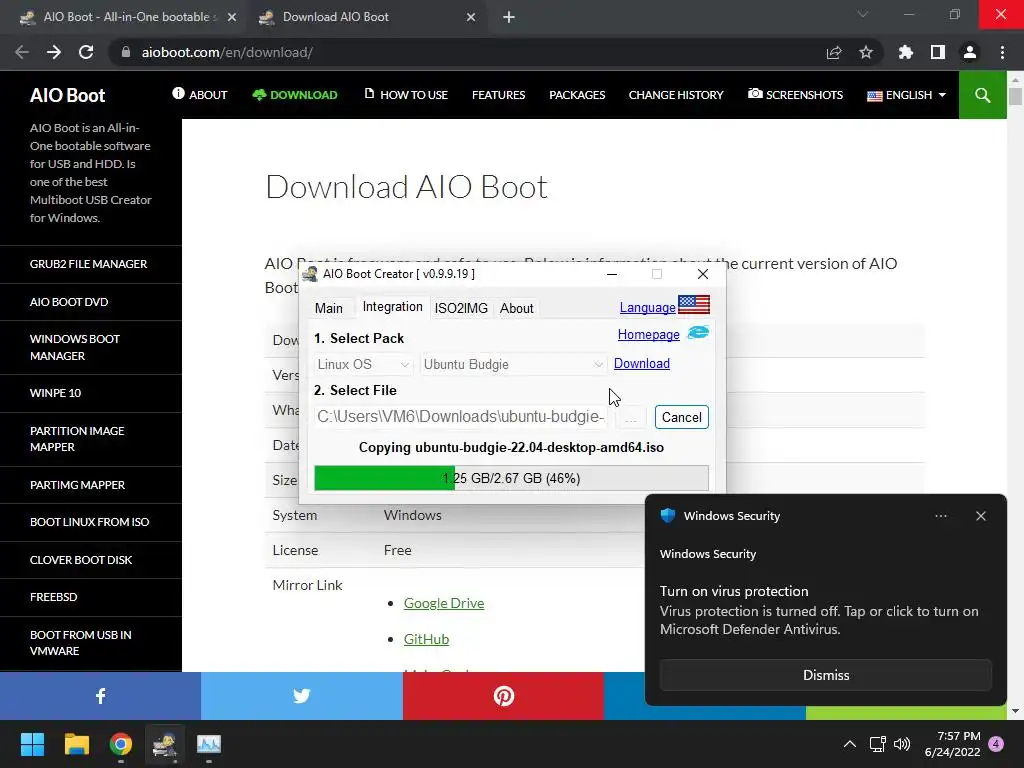Click the AIO Boot Creator taskbar icon
1024x768 pixels.
[x=165, y=744]
